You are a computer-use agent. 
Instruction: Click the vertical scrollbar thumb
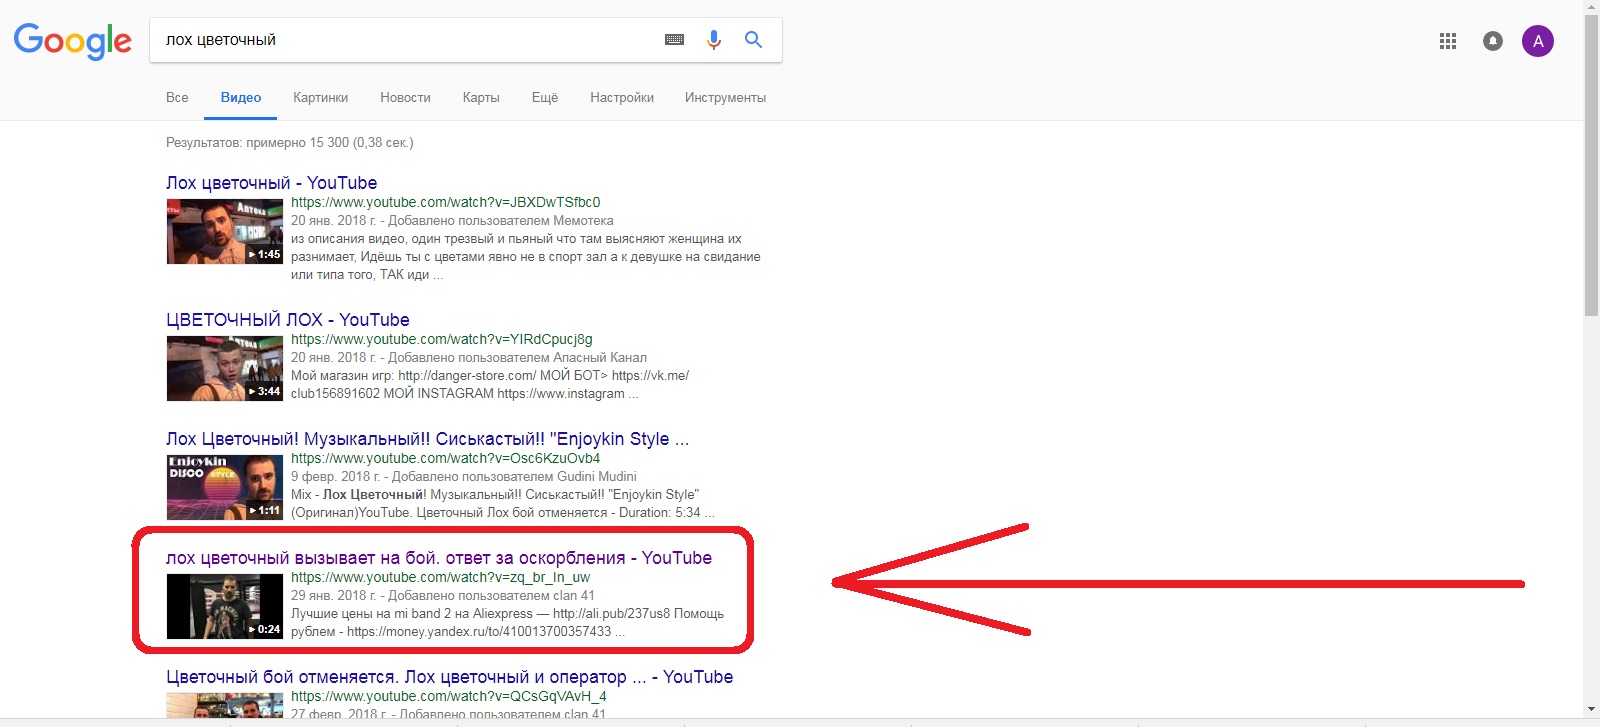pos(1591,165)
